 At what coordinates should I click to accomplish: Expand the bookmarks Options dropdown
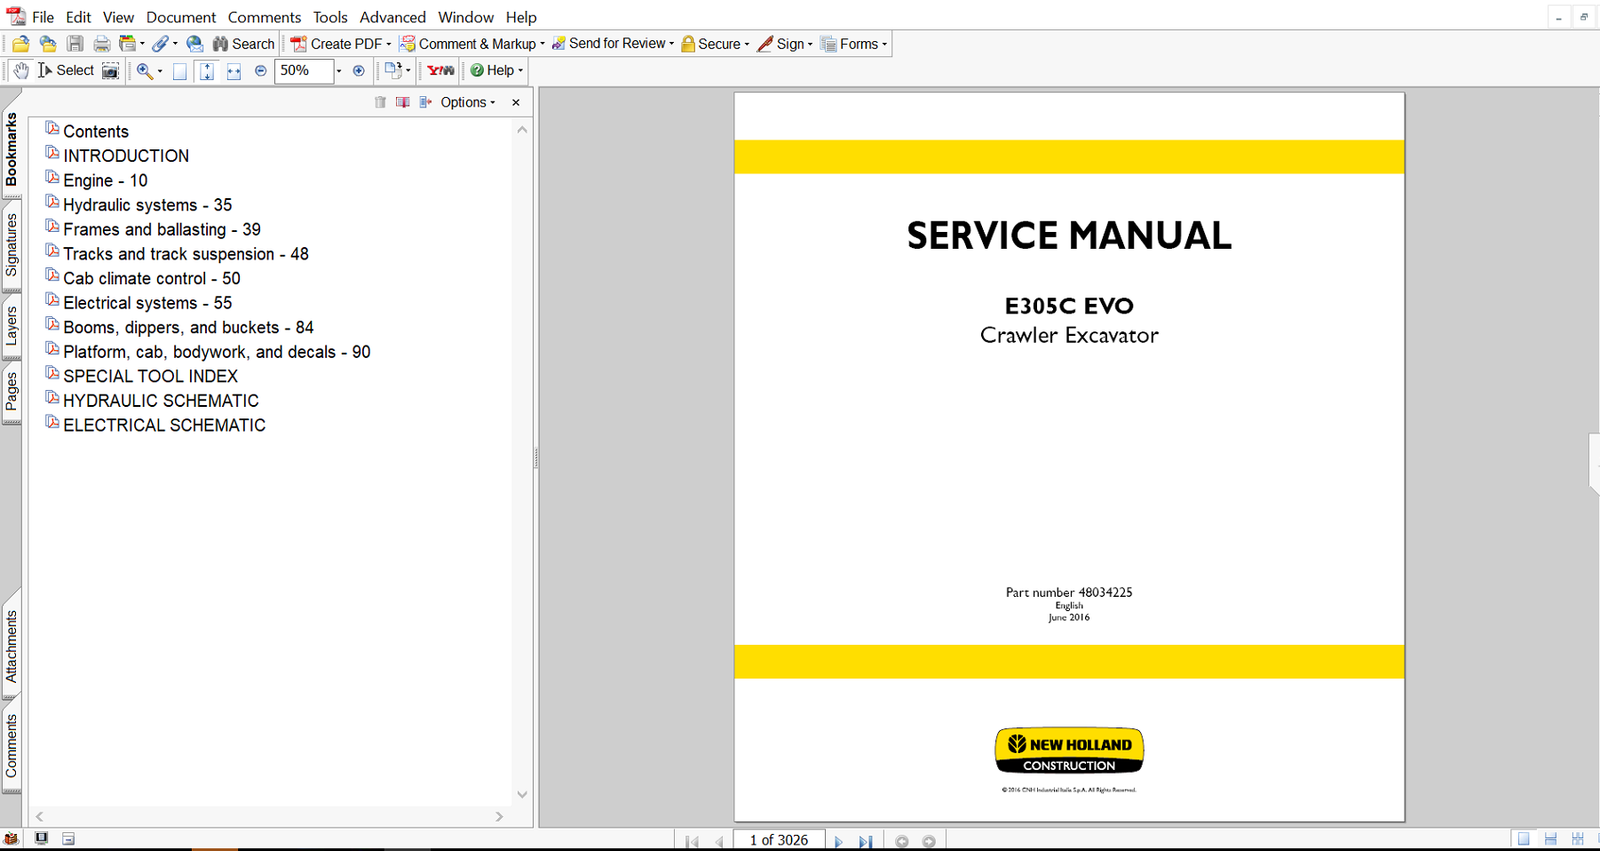tap(467, 102)
